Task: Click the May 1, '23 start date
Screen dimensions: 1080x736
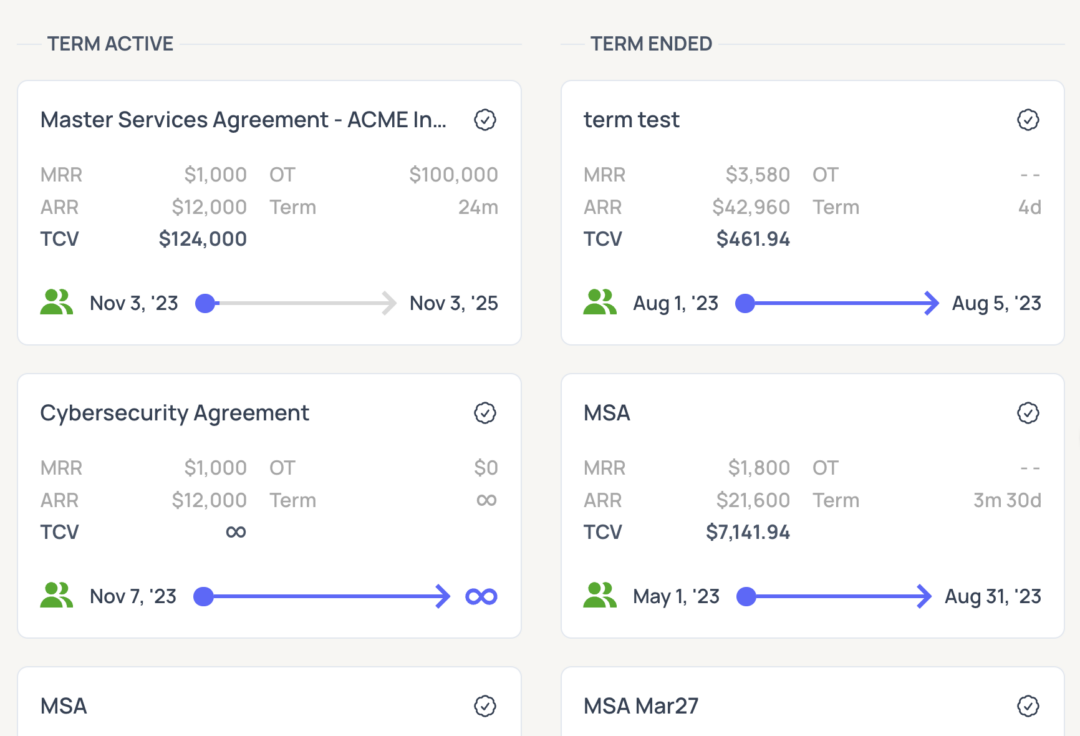Action: pos(676,596)
